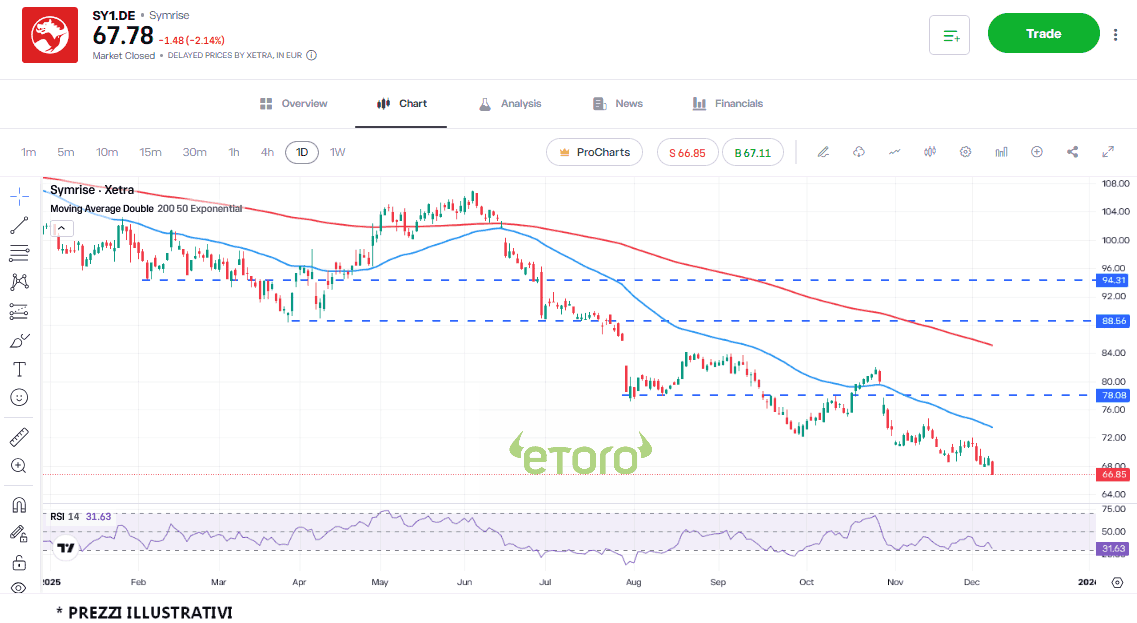Viewport: 1137px width, 623px height.
Task: Click the zoom in magnifier tool
Action: click(19, 466)
